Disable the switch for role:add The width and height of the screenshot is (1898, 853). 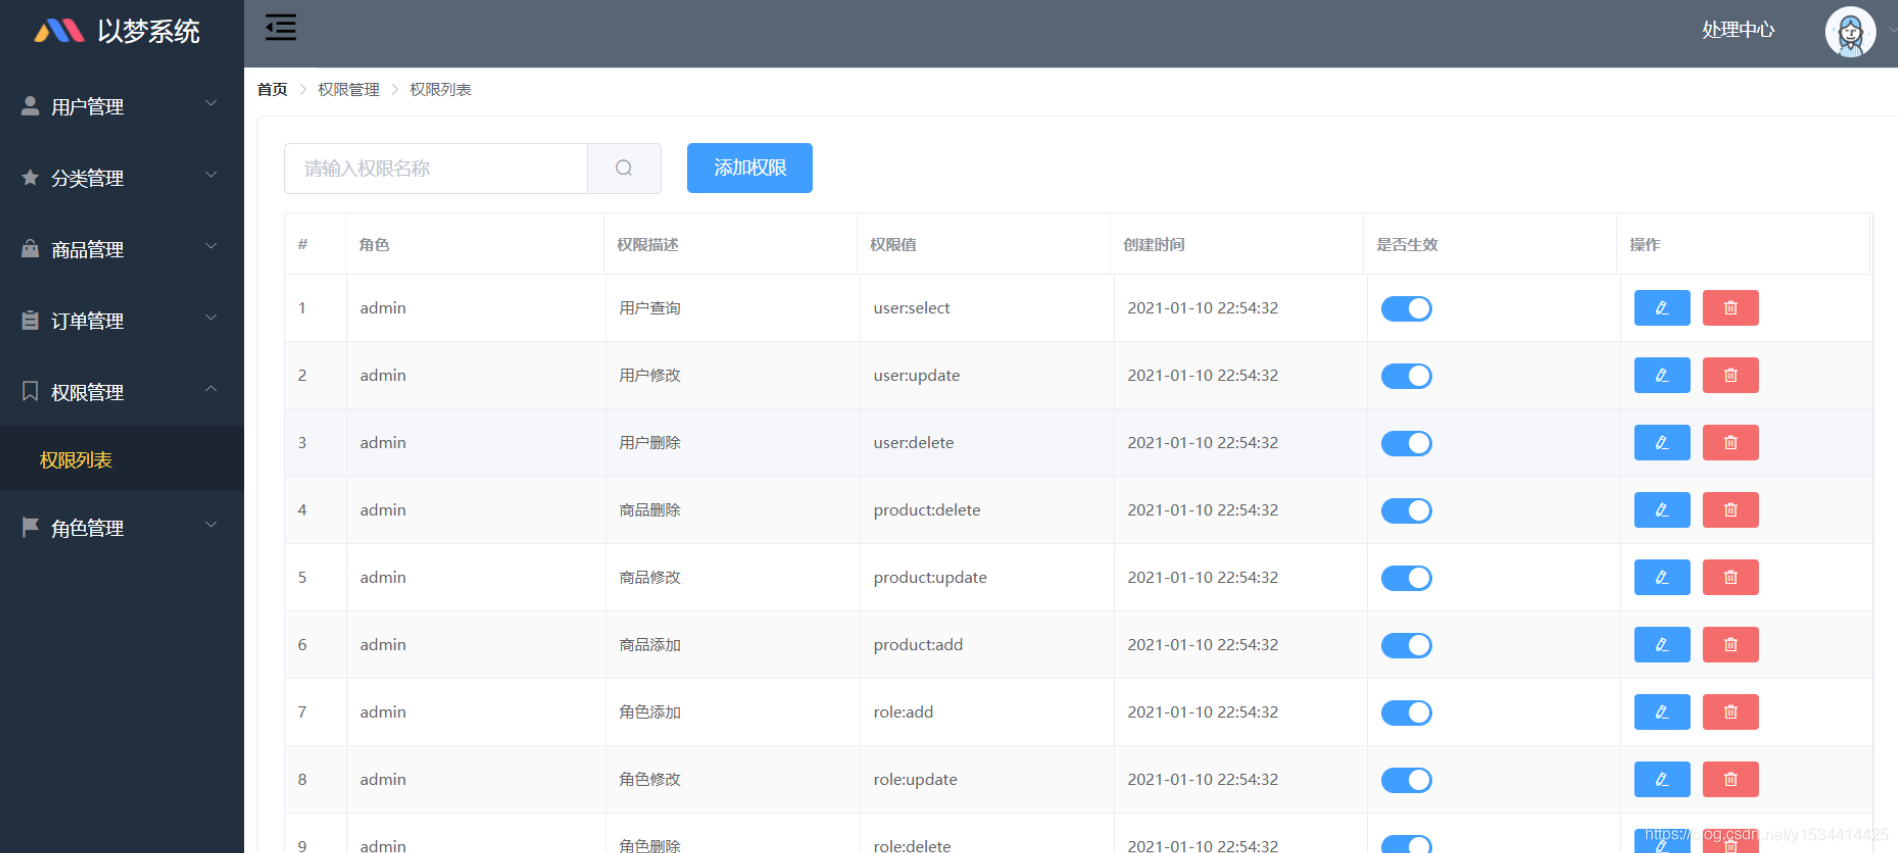[x=1406, y=713]
